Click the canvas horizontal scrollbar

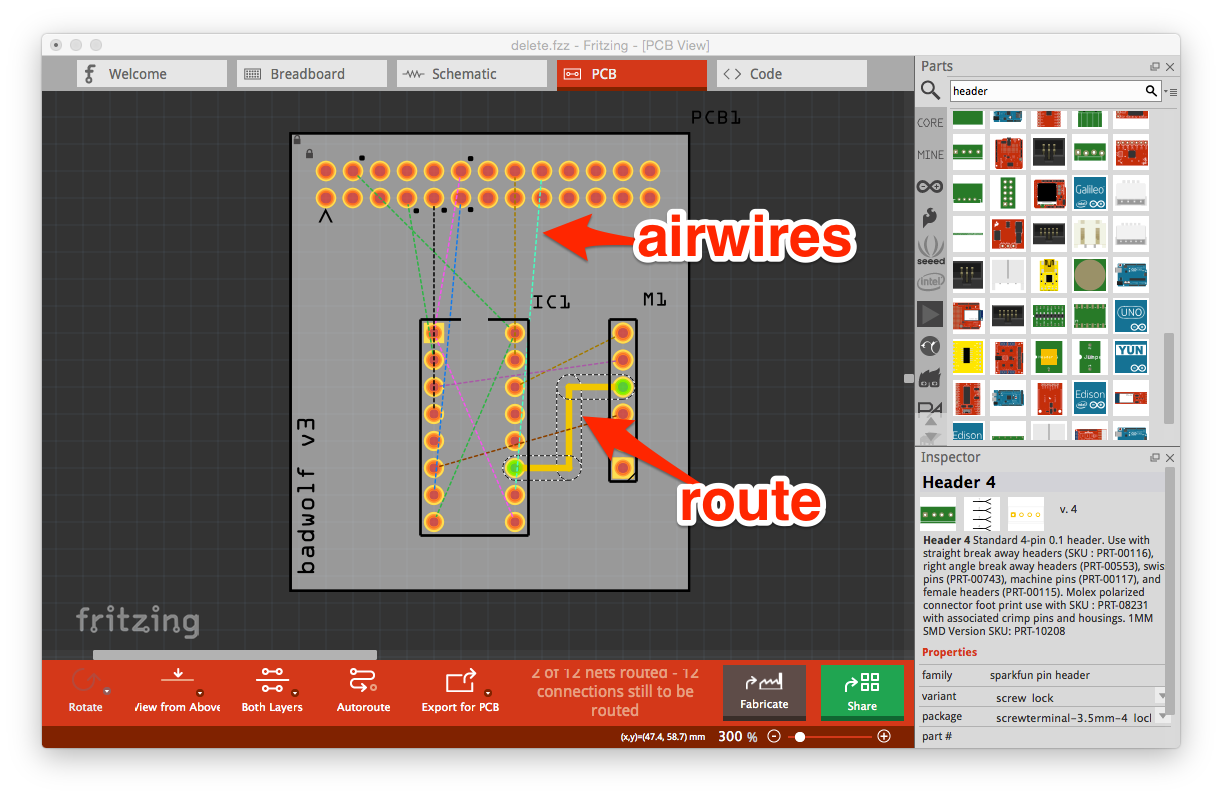click(235, 655)
